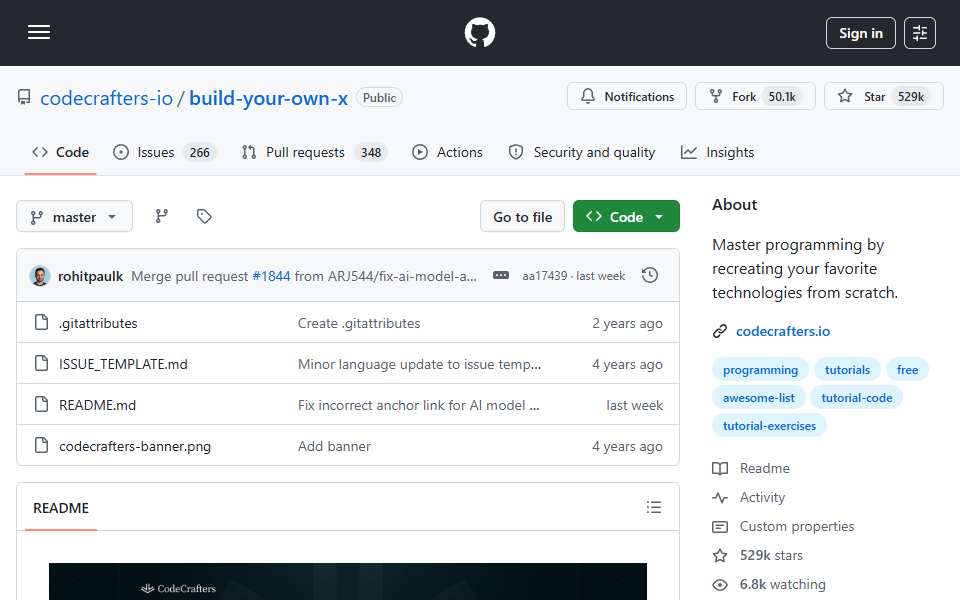Open ISSUE_TEMPLATE.md file
Screen dimensions: 960x600
pos(123,364)
